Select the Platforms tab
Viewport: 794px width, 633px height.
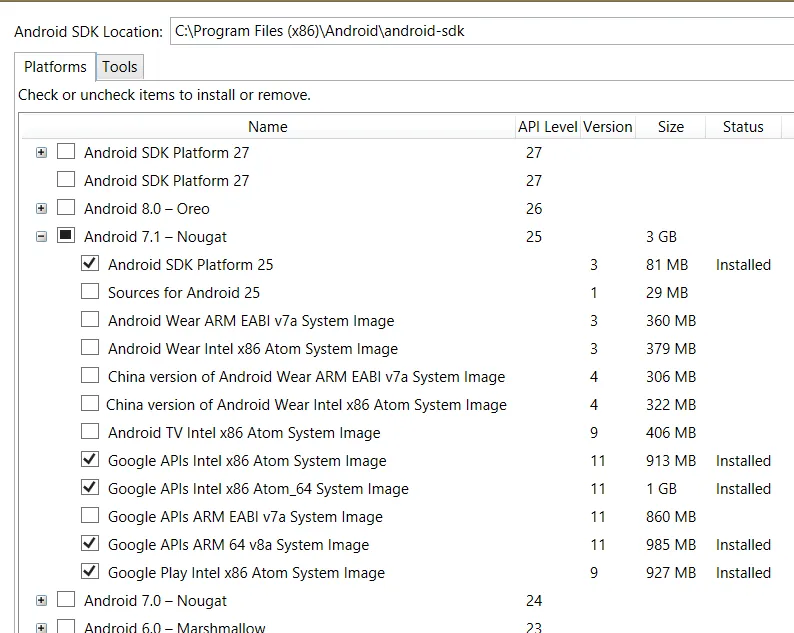tap(56, 67)
